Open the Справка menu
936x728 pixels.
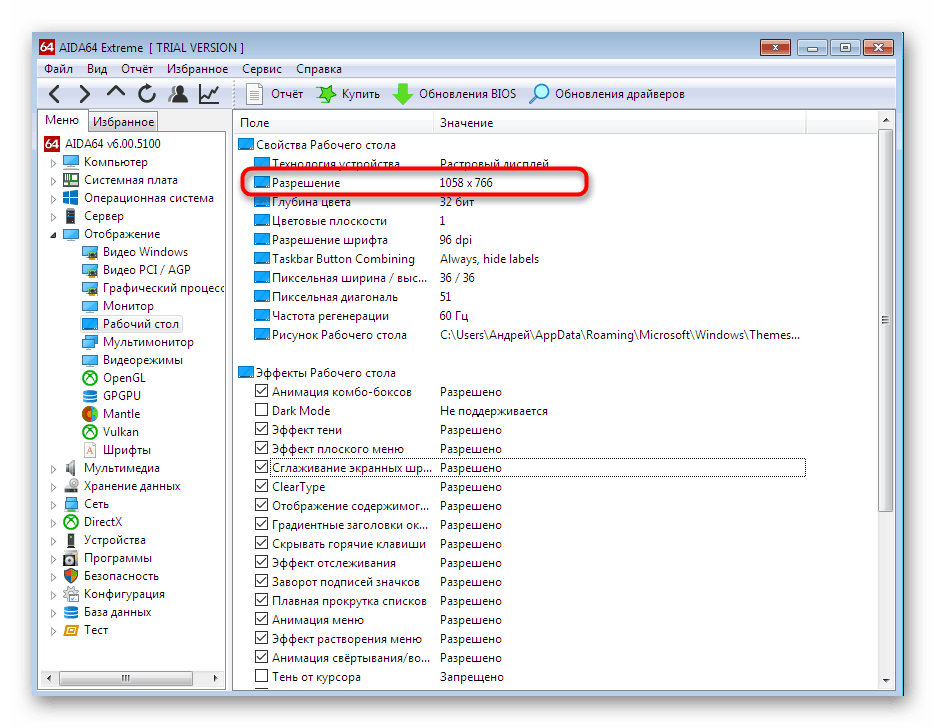(319, 69)
